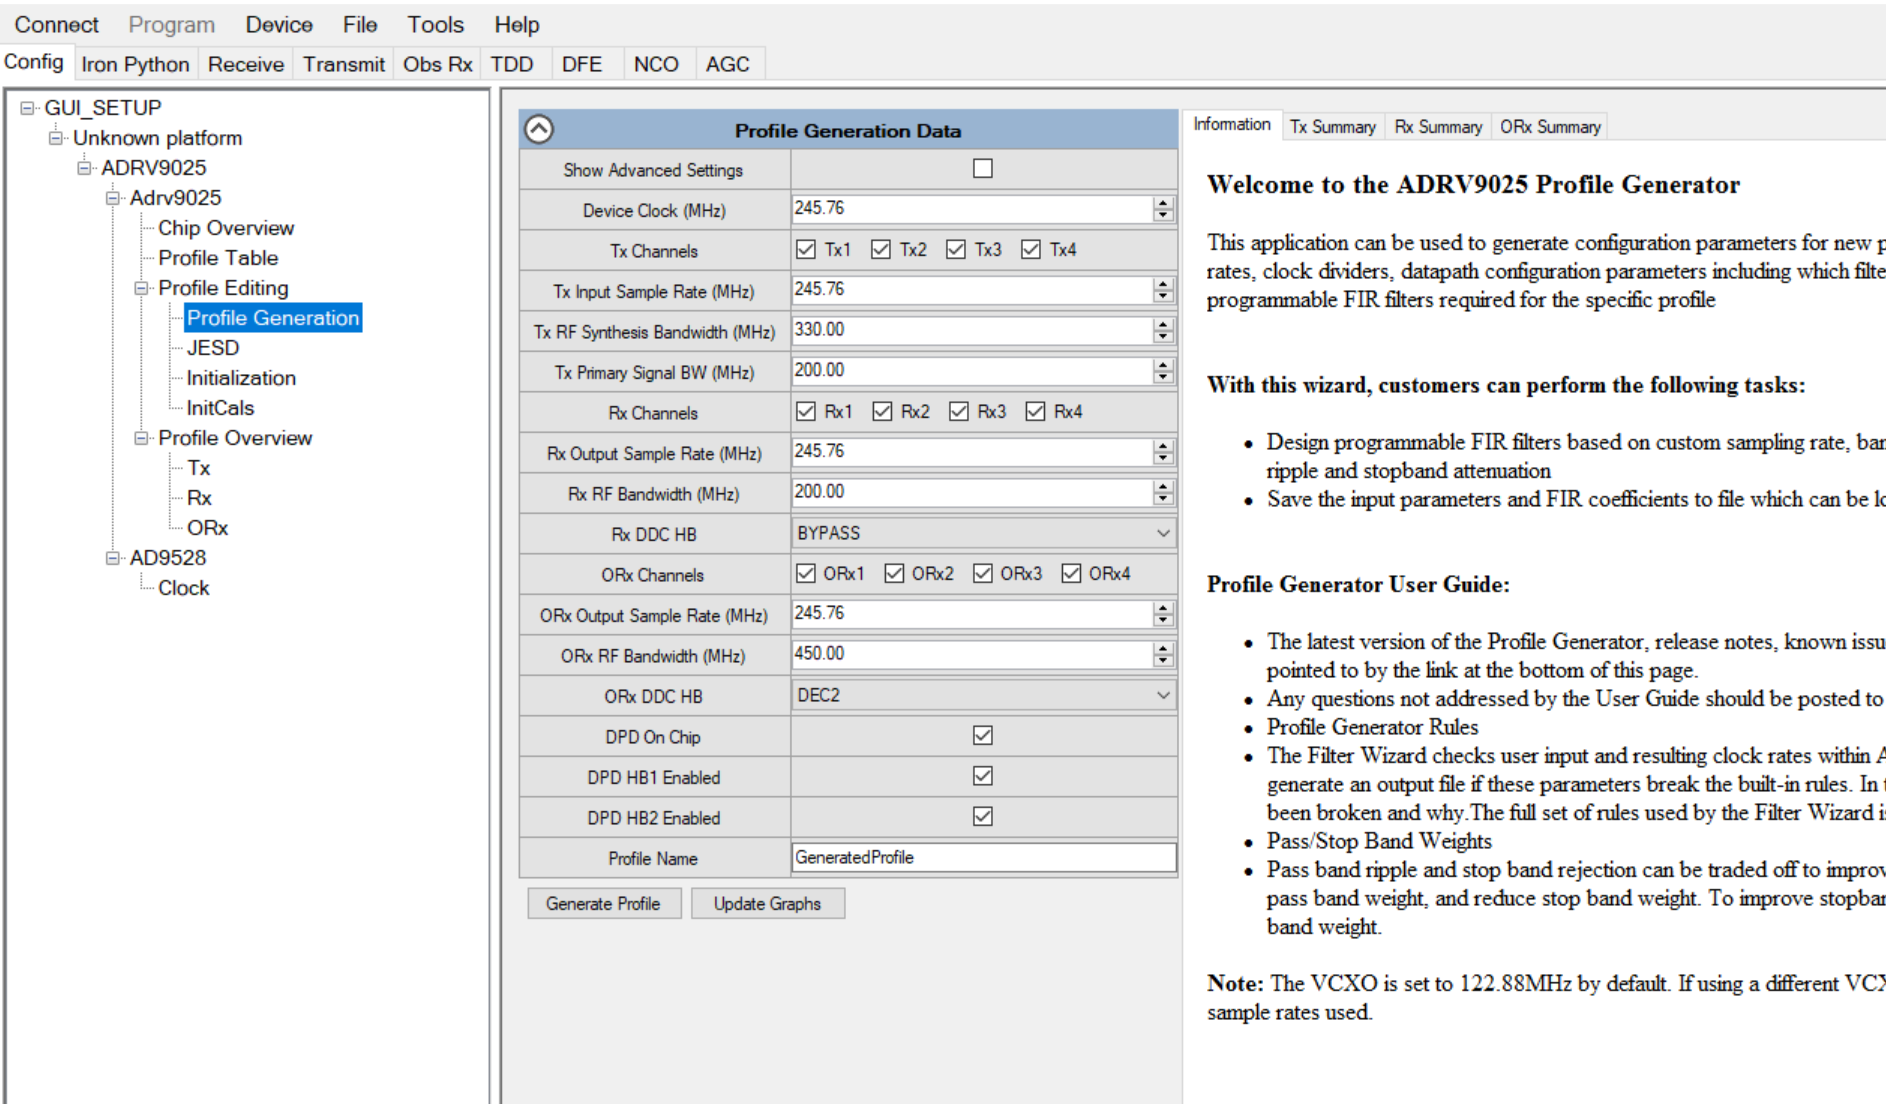Click the Device Clock value field
This screenshot has height=1104, width=1886.
pos(971,208)
